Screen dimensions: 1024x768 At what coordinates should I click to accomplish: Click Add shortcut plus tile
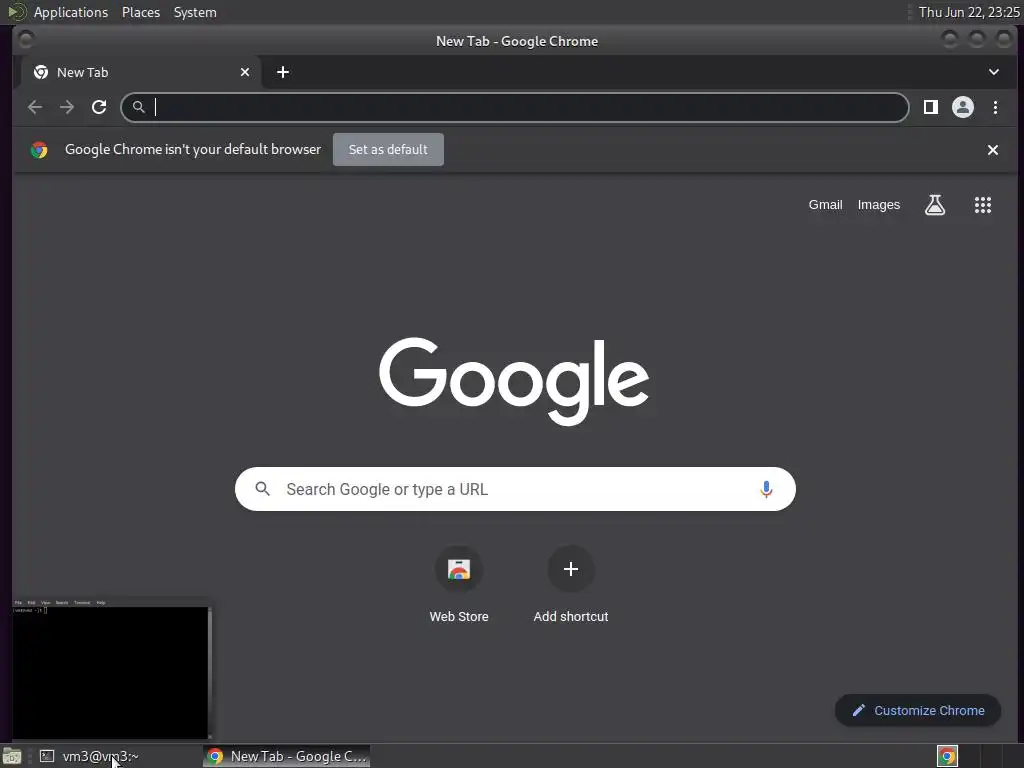pos(571,584)
